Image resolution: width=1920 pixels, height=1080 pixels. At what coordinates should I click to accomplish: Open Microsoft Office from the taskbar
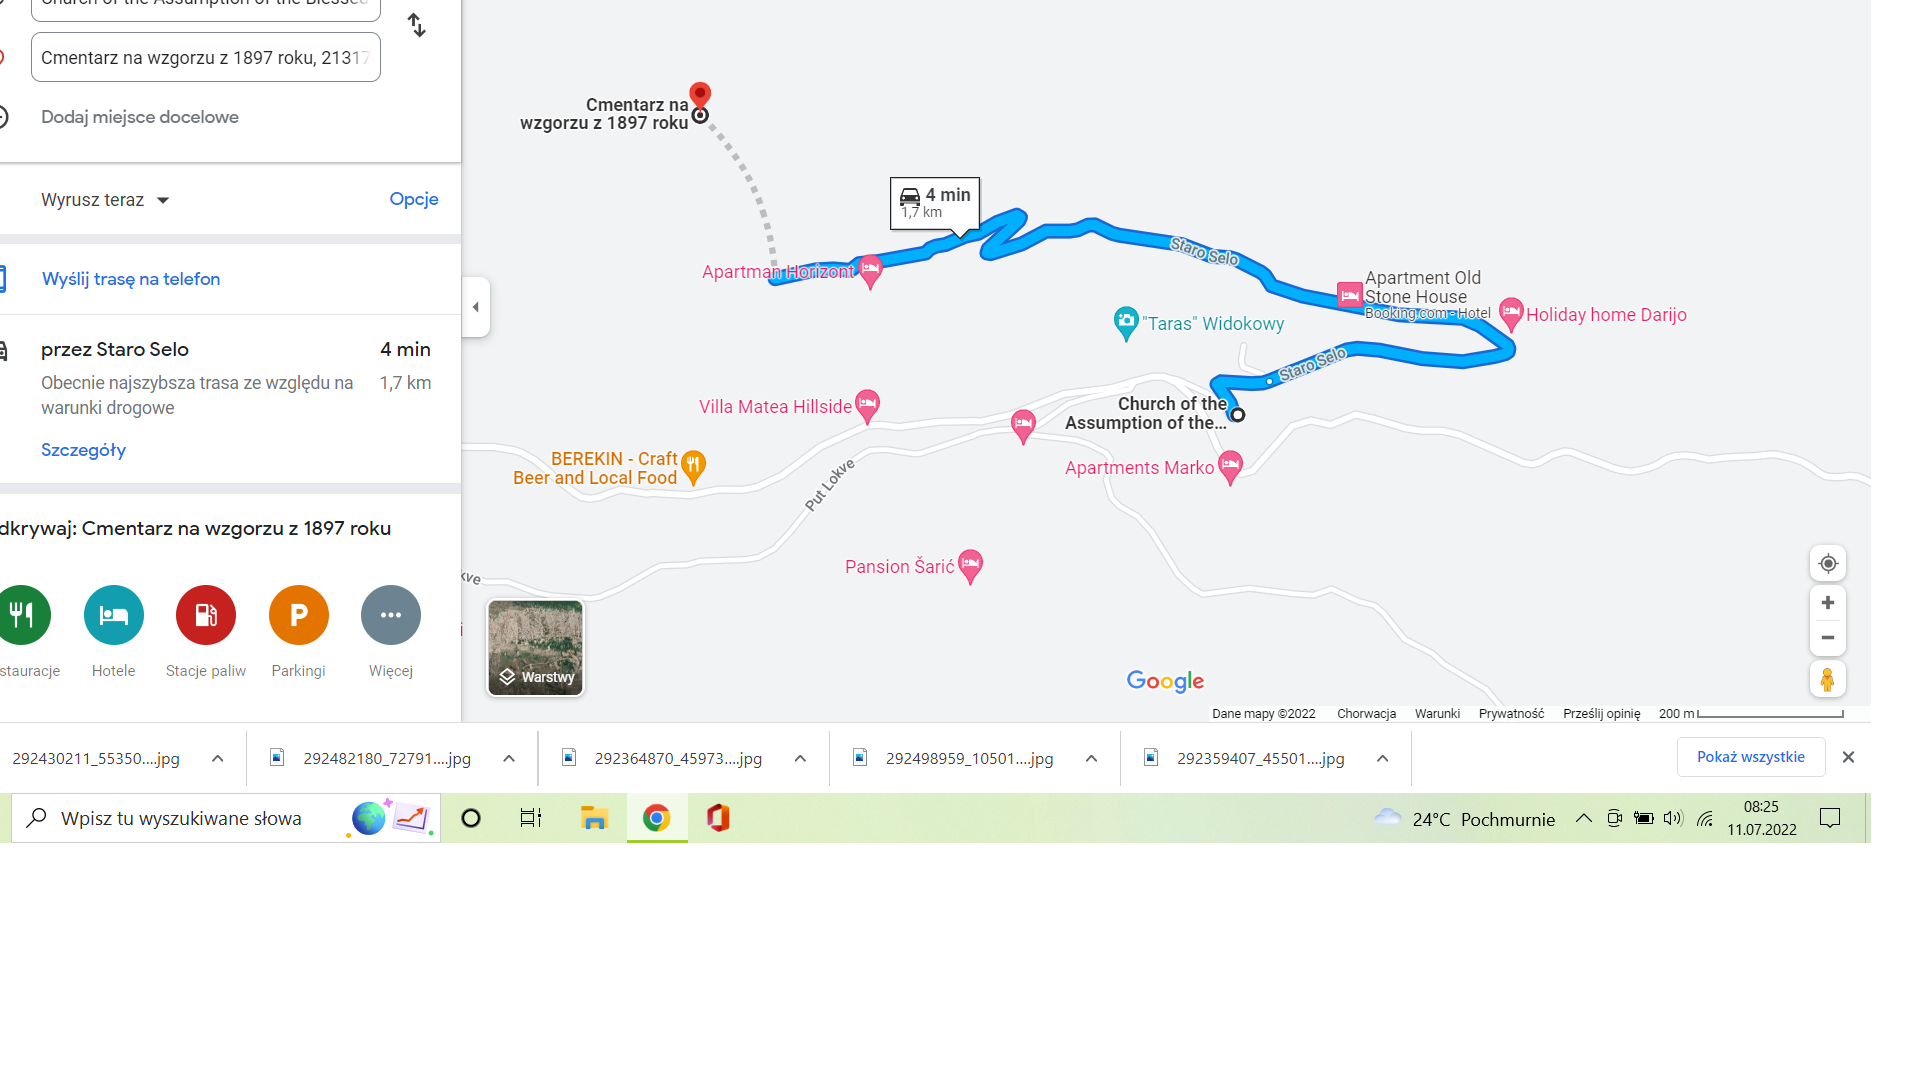click(718, 818)
